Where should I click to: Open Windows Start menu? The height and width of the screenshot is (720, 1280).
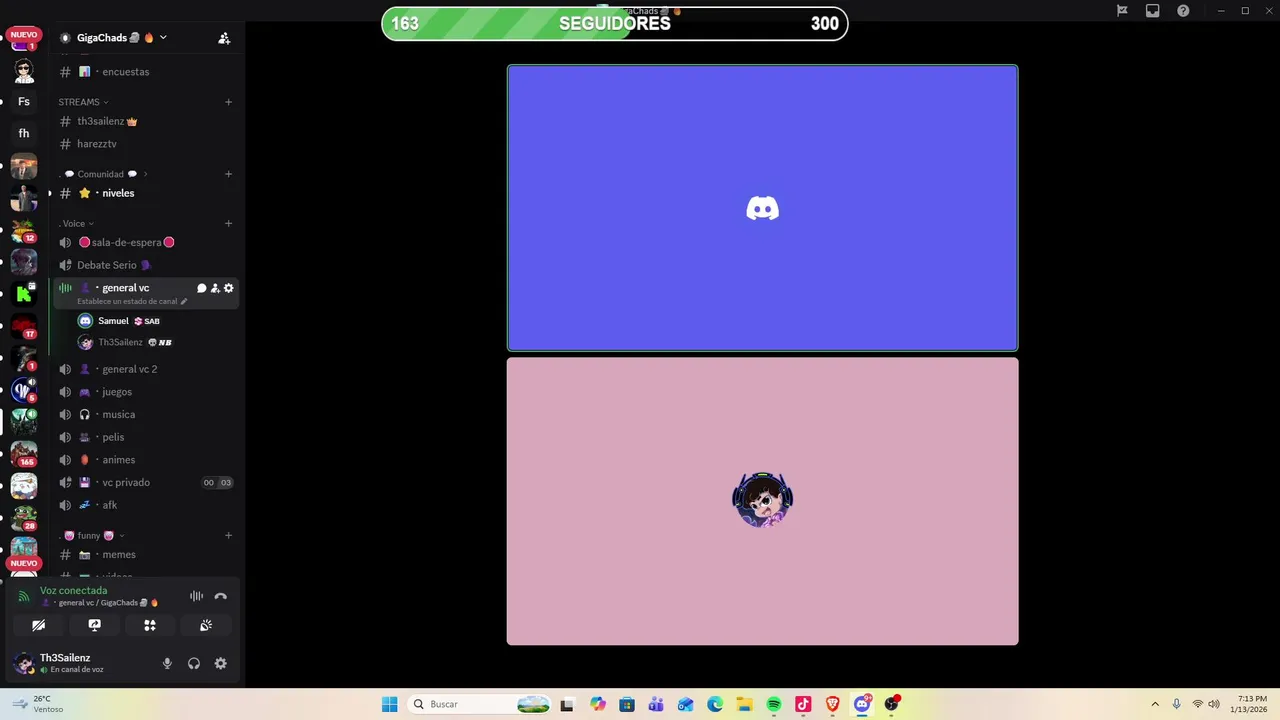pos(389,704)
